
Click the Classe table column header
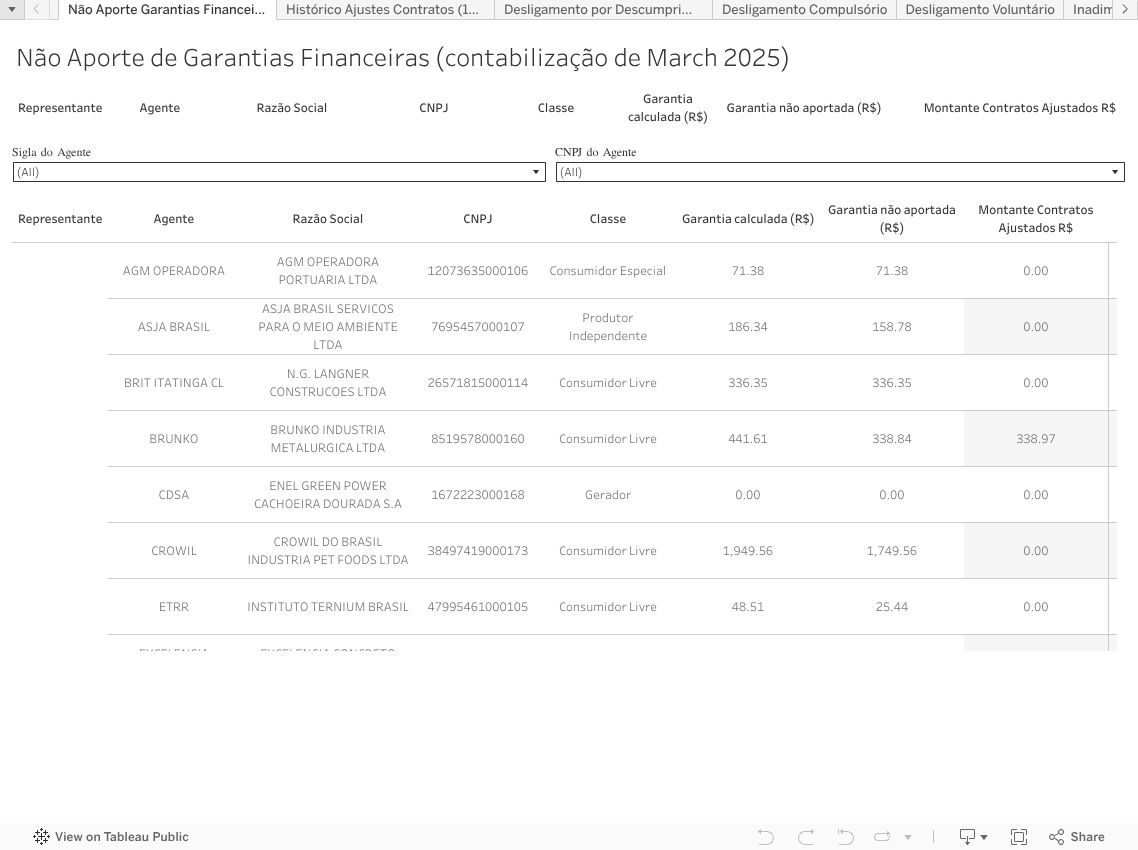pos(607,218)
